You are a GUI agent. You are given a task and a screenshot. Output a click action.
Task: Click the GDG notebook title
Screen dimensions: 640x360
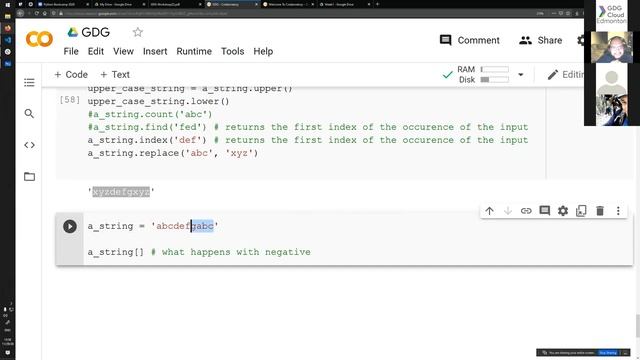tap(96, 32)
